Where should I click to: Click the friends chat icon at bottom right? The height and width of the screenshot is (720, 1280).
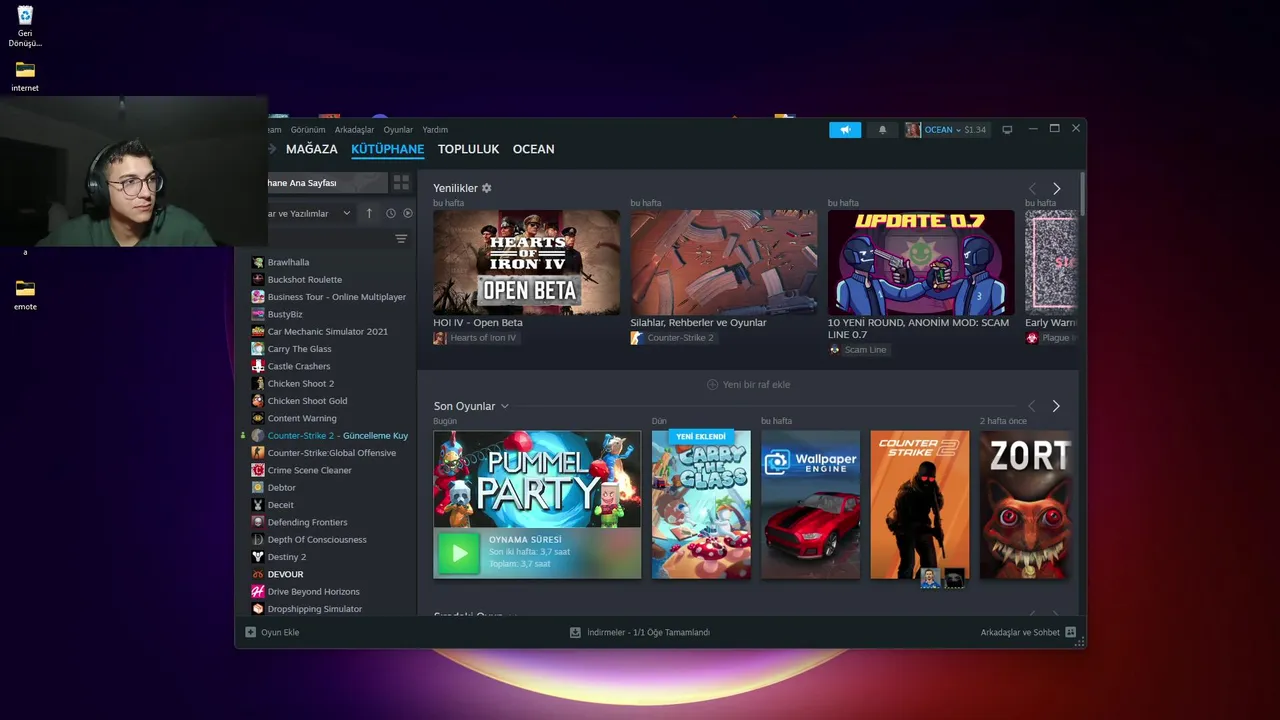[x=1071, y=632]
